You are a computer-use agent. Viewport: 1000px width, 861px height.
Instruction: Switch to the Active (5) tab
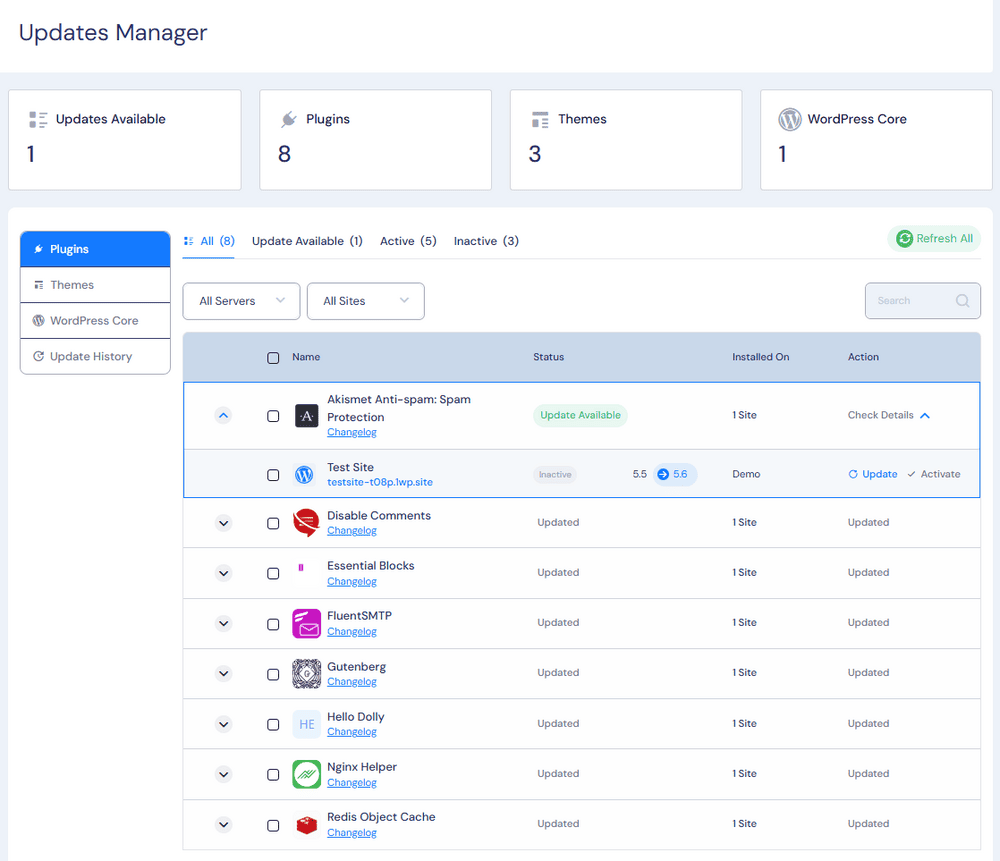point(408,241)
